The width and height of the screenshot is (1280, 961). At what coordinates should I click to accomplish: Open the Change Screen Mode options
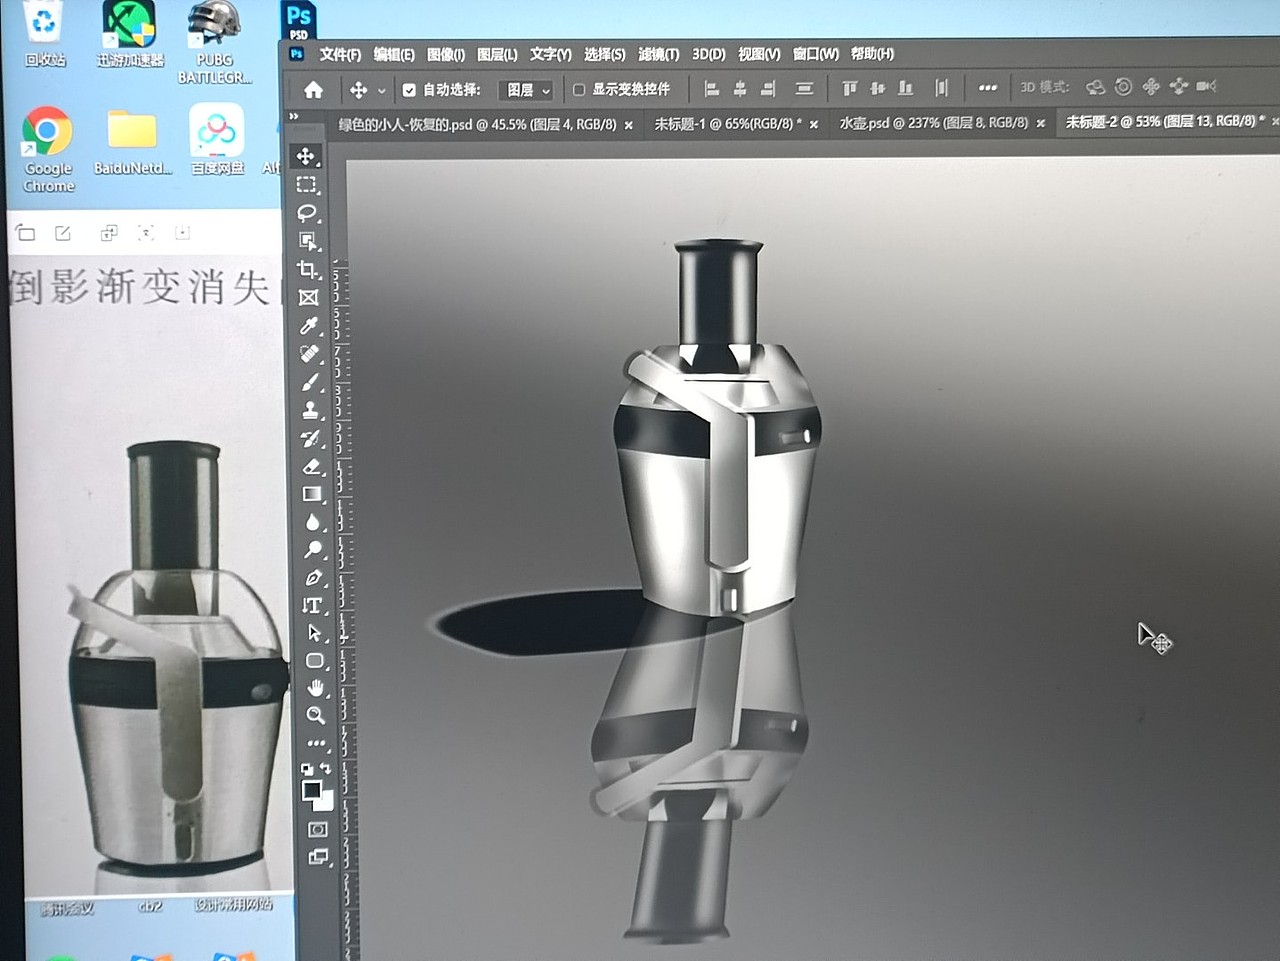319,857
